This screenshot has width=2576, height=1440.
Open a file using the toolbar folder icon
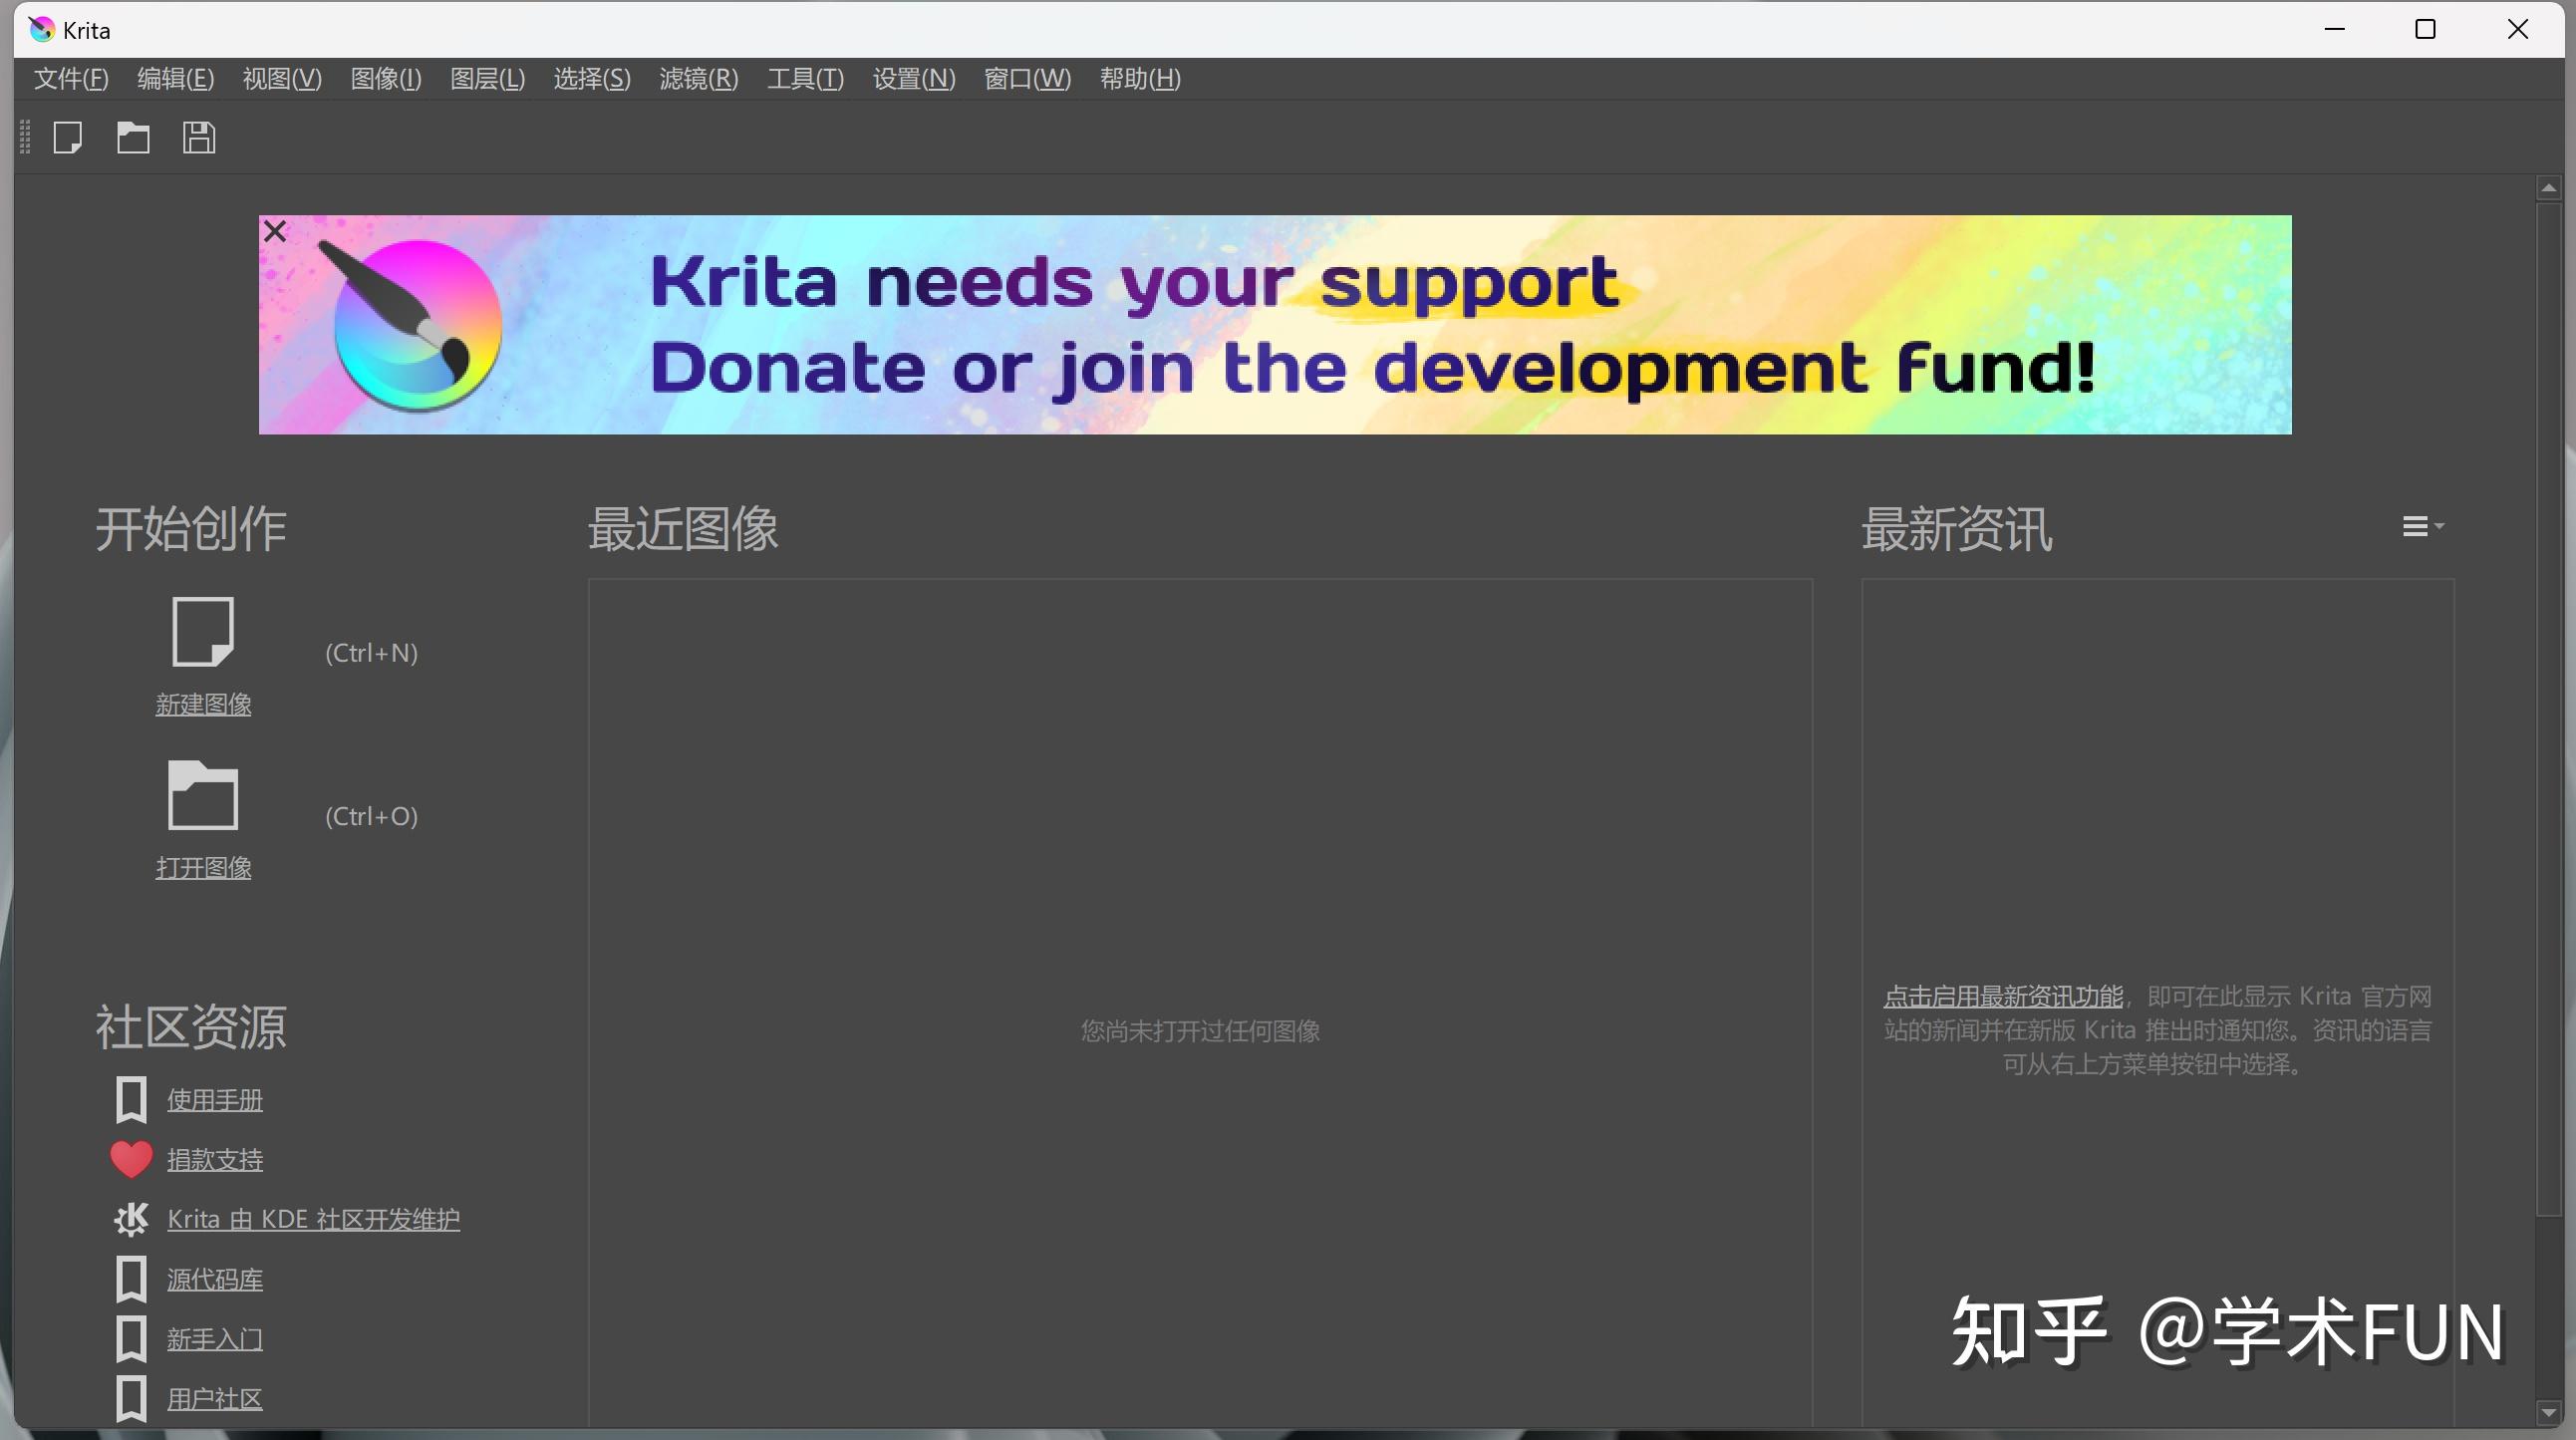(x=132, y=137)
